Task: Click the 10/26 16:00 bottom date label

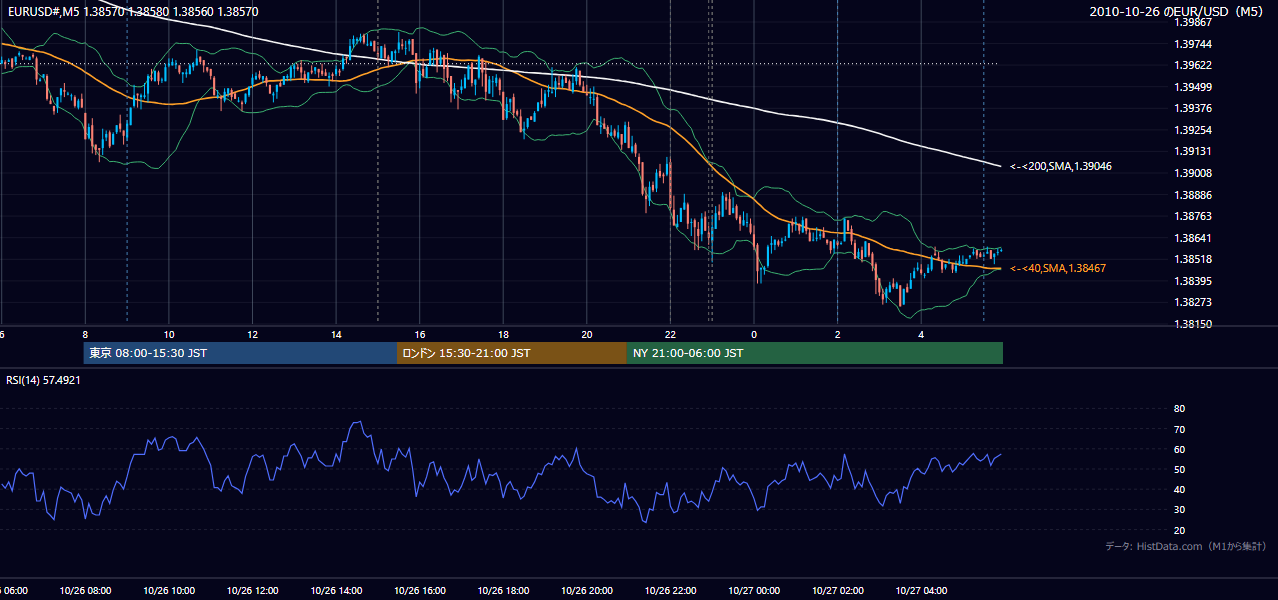Action: (420, 591)
